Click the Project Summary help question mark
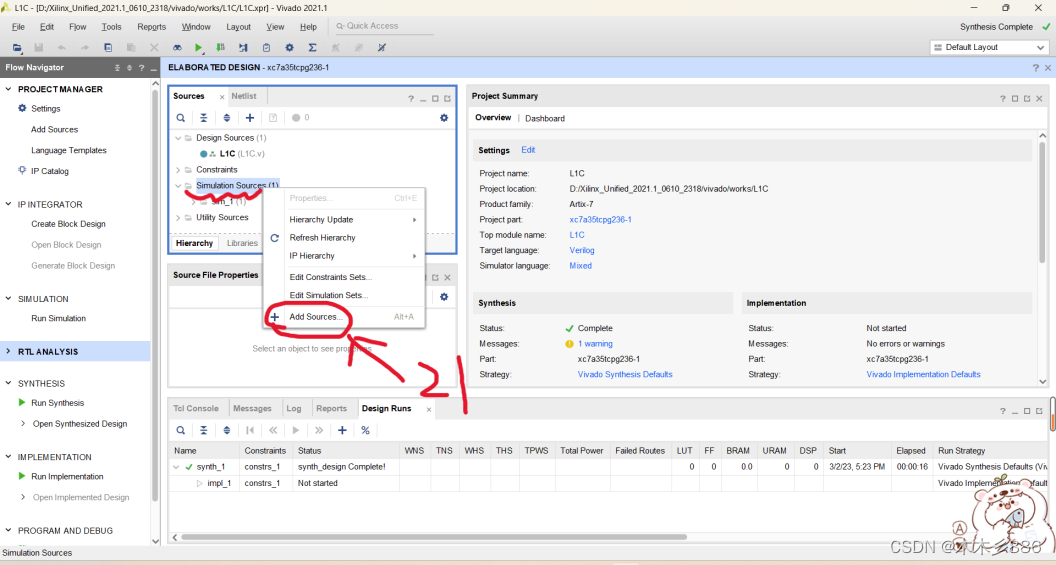The width and height of the screenshot is (1056, 565). click(1002, 98)
